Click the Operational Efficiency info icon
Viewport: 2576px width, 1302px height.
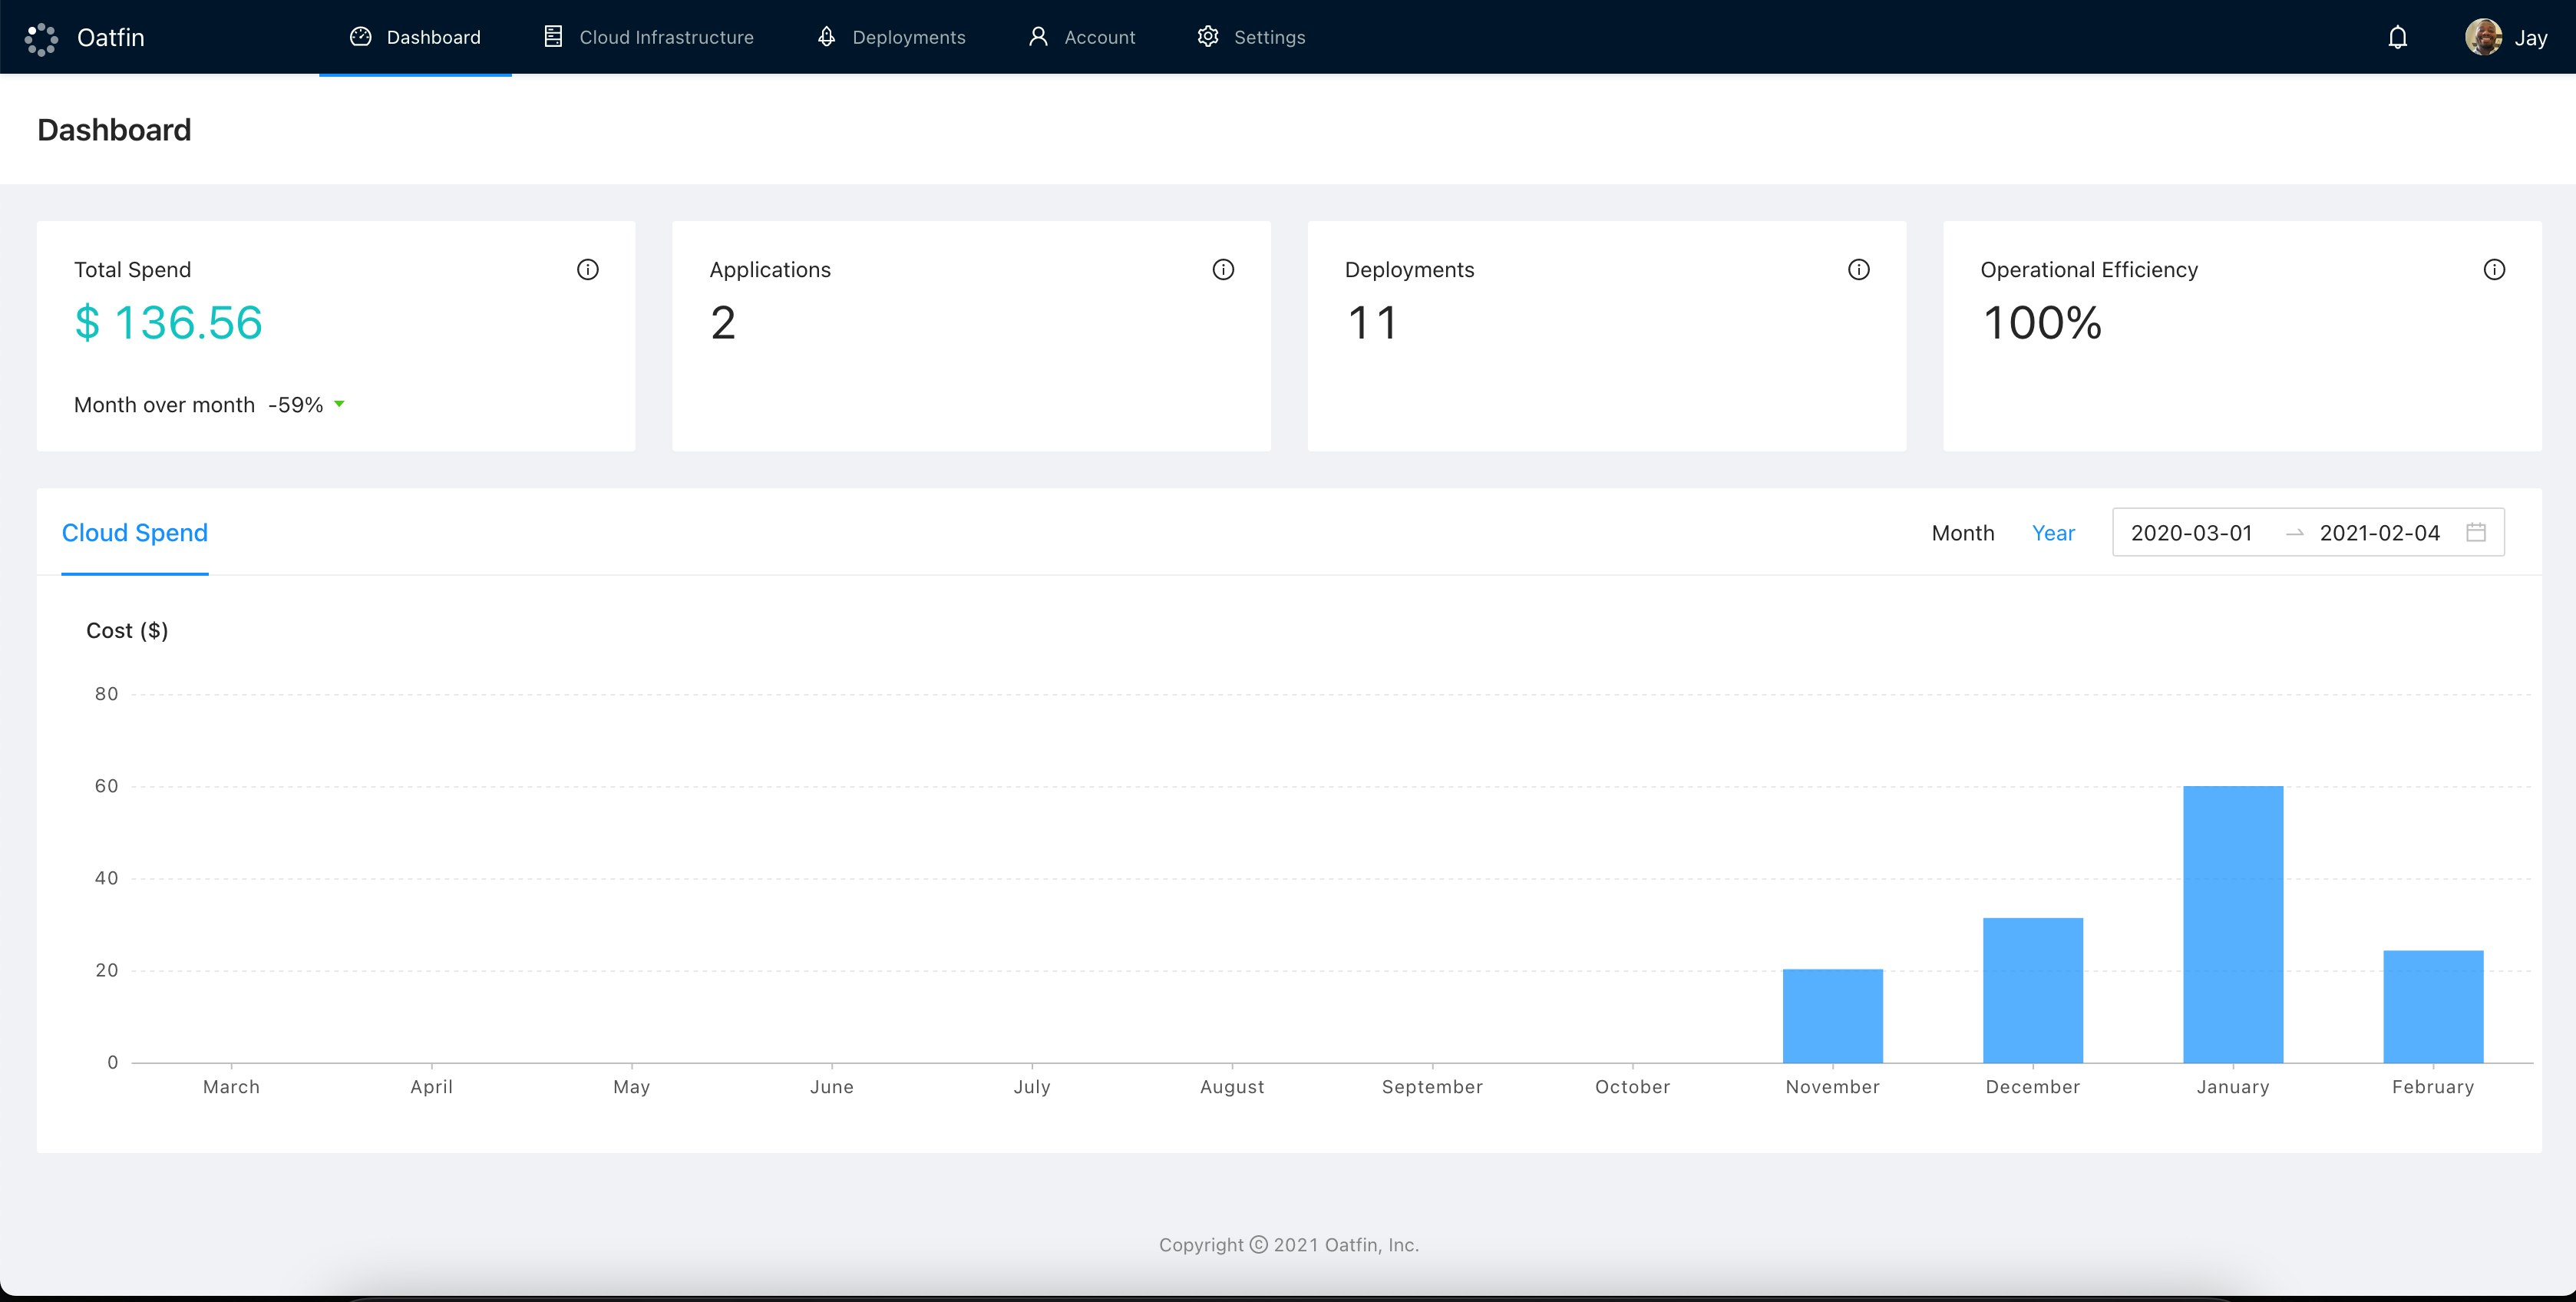(x=2494, y=269)
